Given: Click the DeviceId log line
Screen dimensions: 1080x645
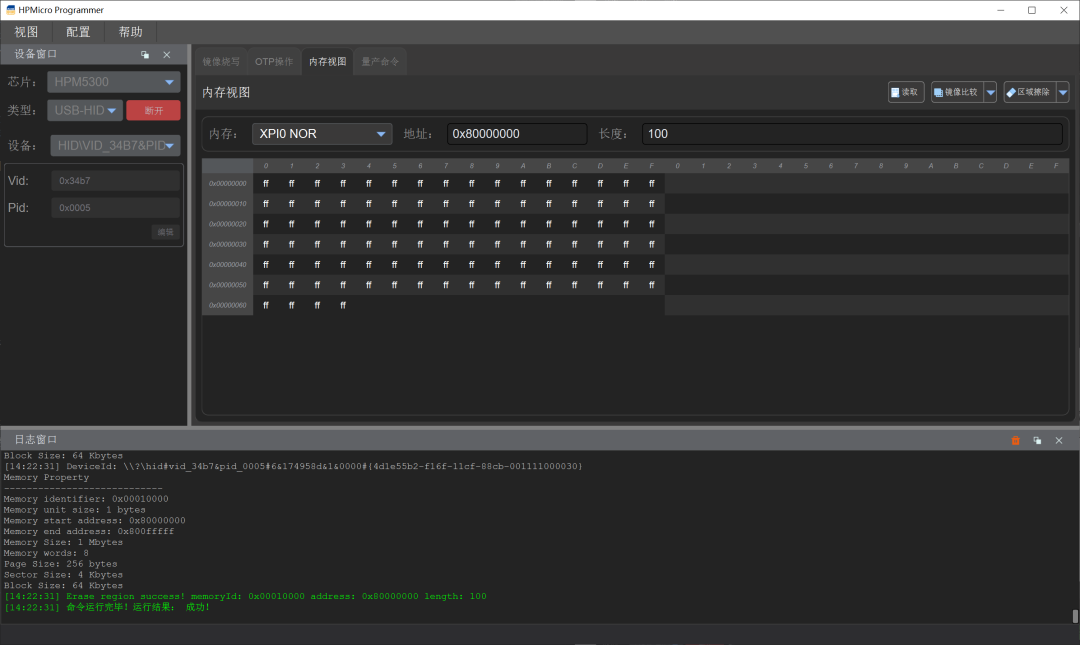Looking at the screenshot, I should pyautogui.click(x=293, y=467).
